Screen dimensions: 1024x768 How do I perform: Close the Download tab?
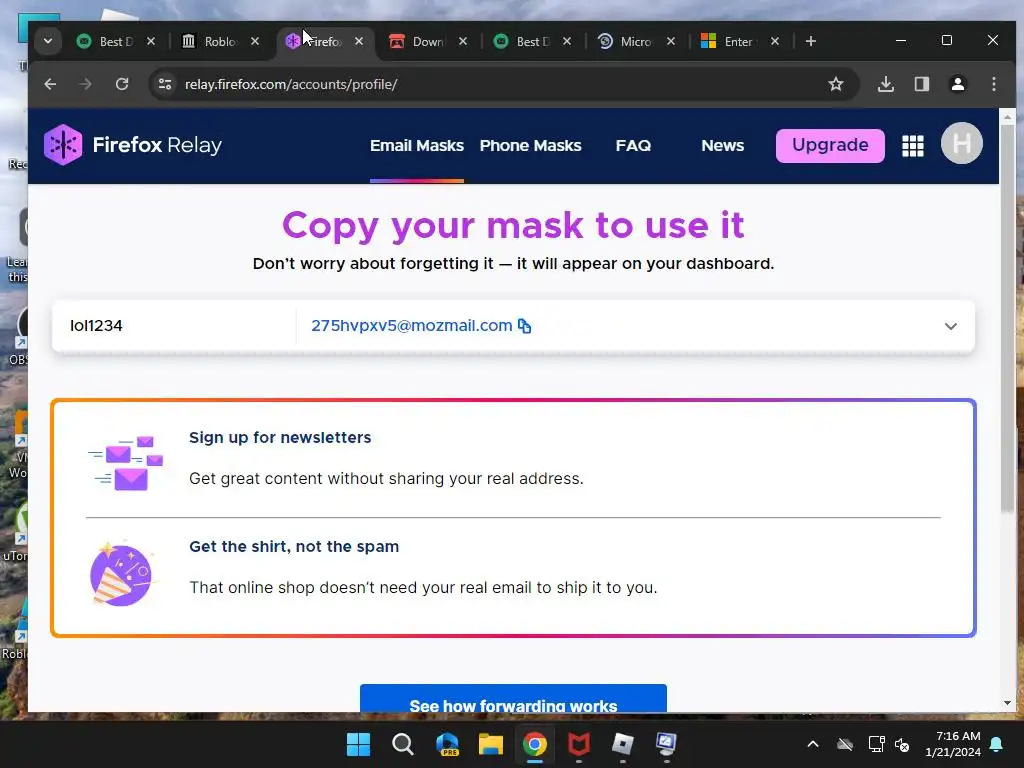coord(462,41)
